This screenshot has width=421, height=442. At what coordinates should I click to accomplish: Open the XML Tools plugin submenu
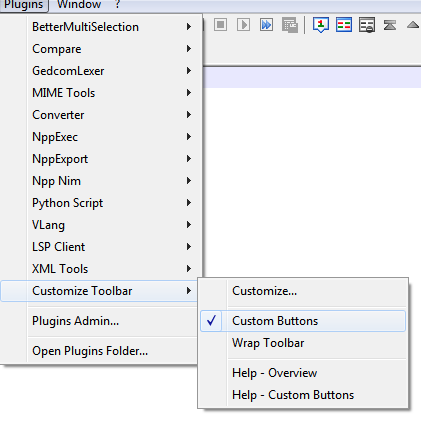click(101, 269)
